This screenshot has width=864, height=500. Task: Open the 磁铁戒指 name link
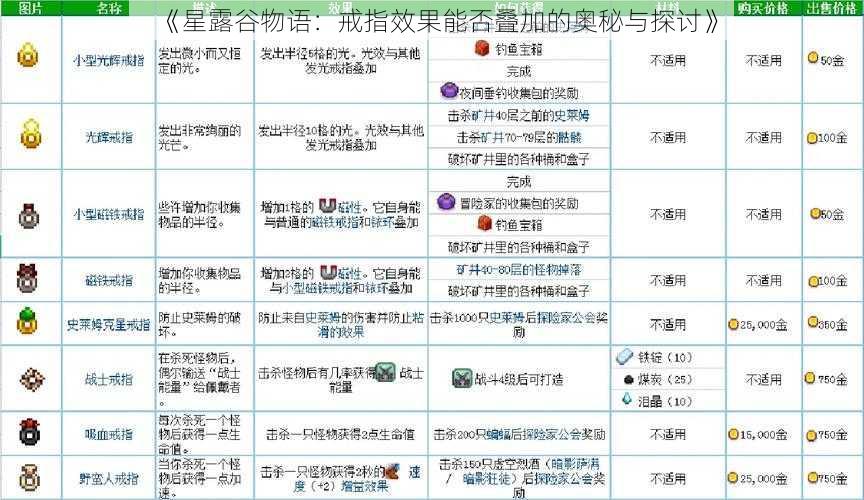pyautogui.click(x=109, y=280)
